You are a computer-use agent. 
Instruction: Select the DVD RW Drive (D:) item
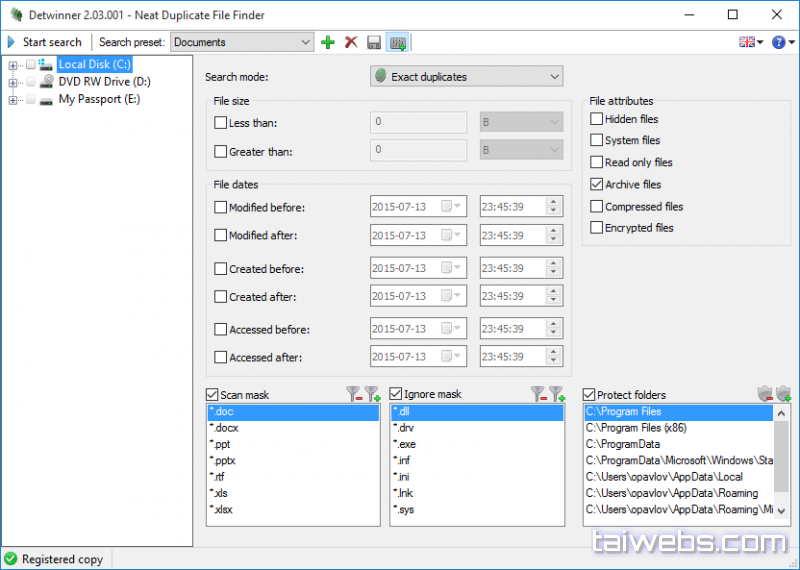(104, 82)
